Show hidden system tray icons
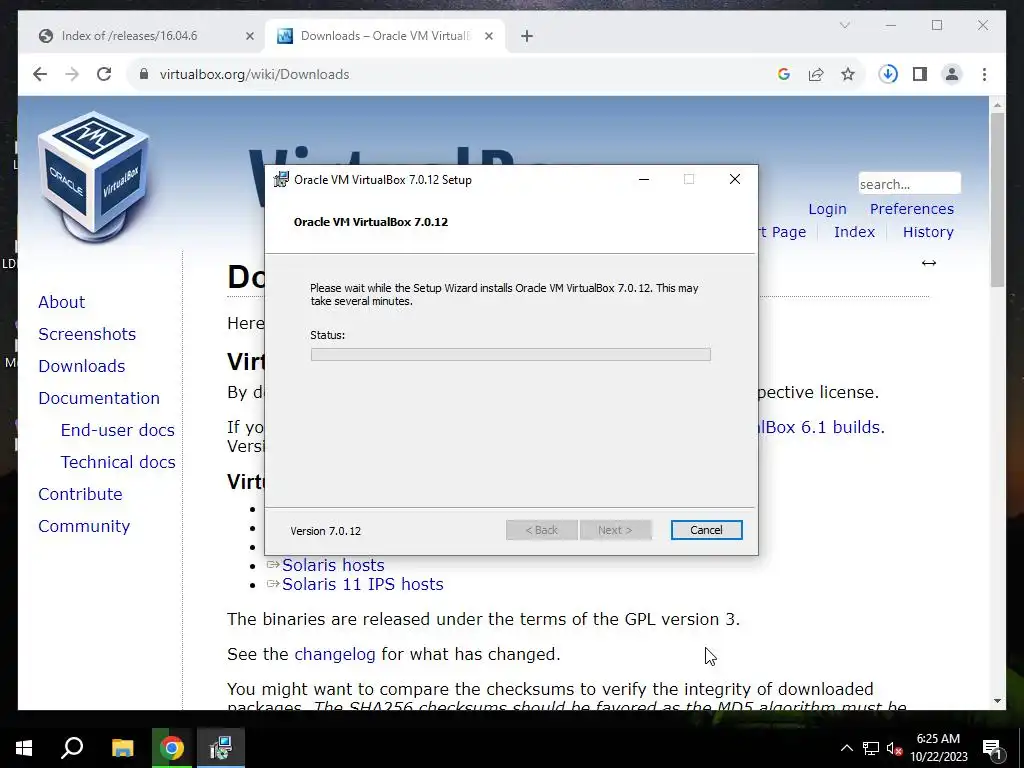This screenshot has height=768, width=1024. tap(846, 748)
